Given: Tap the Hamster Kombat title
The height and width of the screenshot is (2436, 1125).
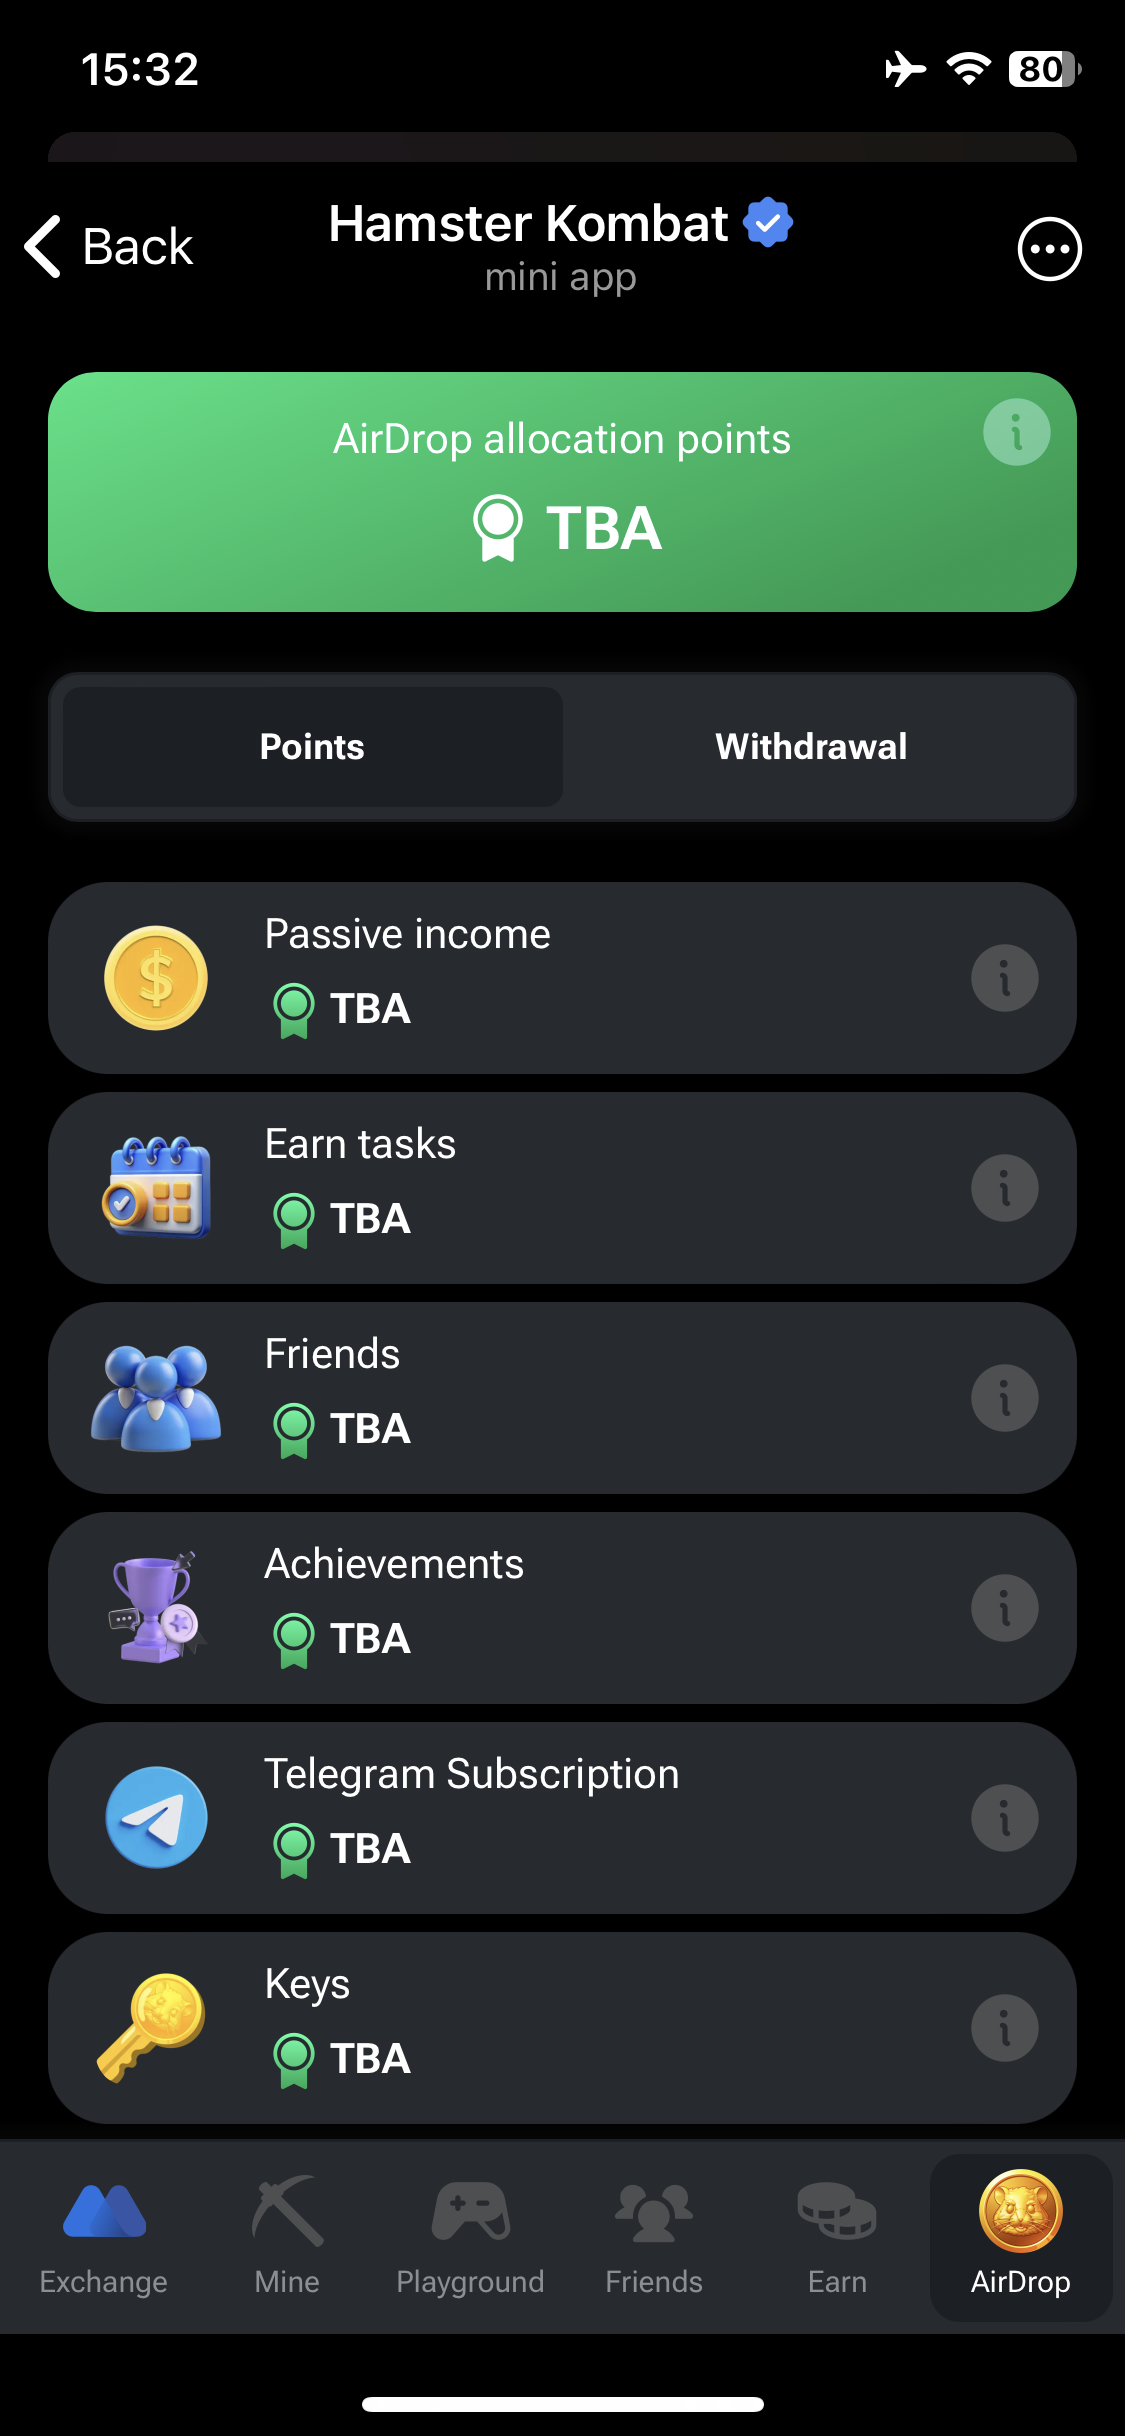Looking at the screenshot, I should 530,224.
